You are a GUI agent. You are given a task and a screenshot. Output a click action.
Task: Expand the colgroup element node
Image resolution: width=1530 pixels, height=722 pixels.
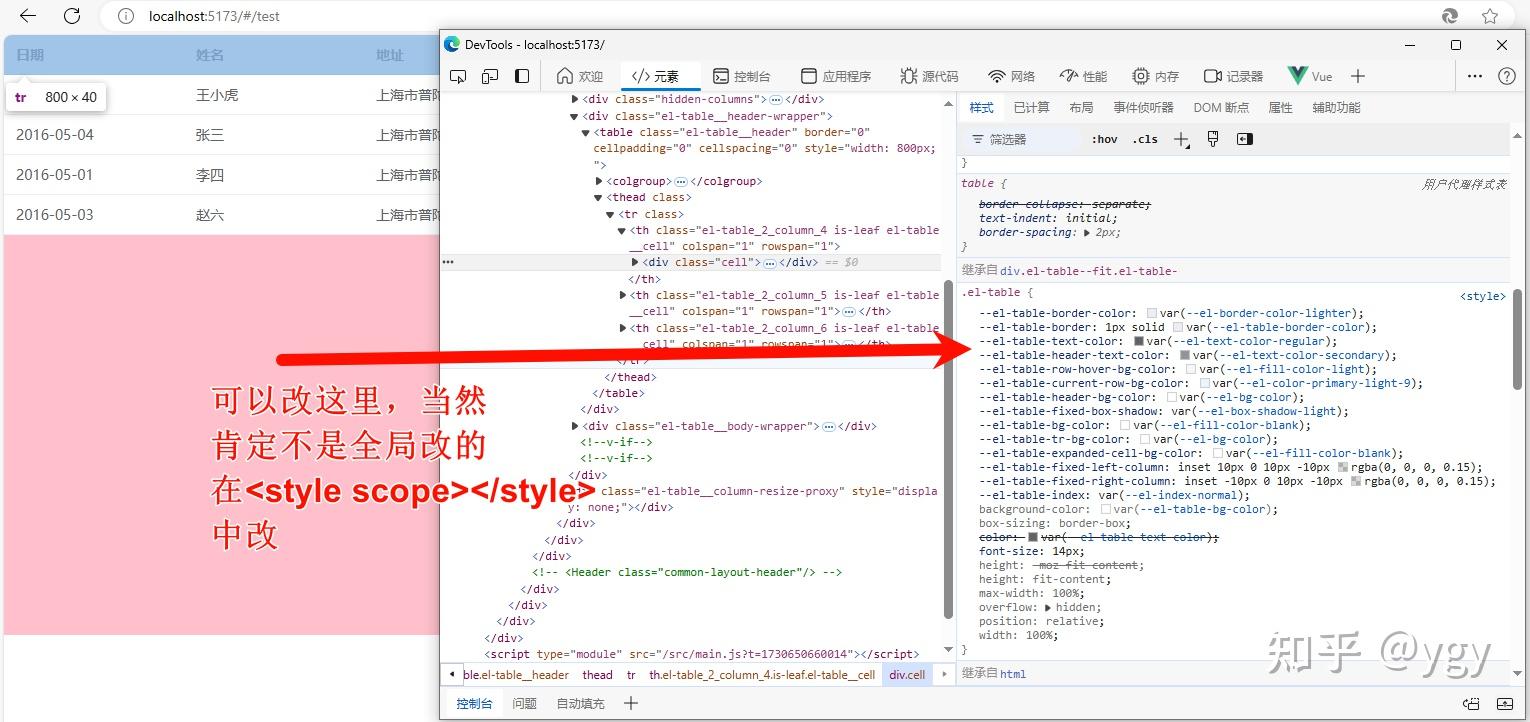point(599,181)
